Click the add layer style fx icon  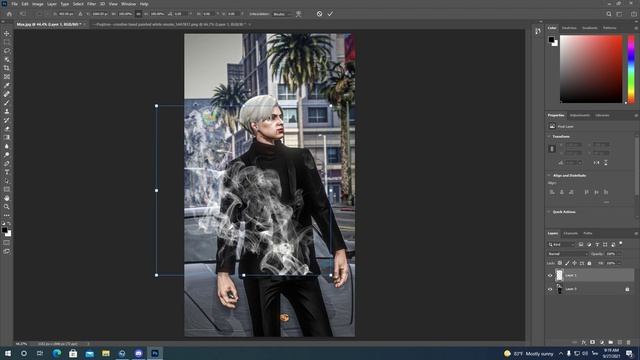(584, 342)
